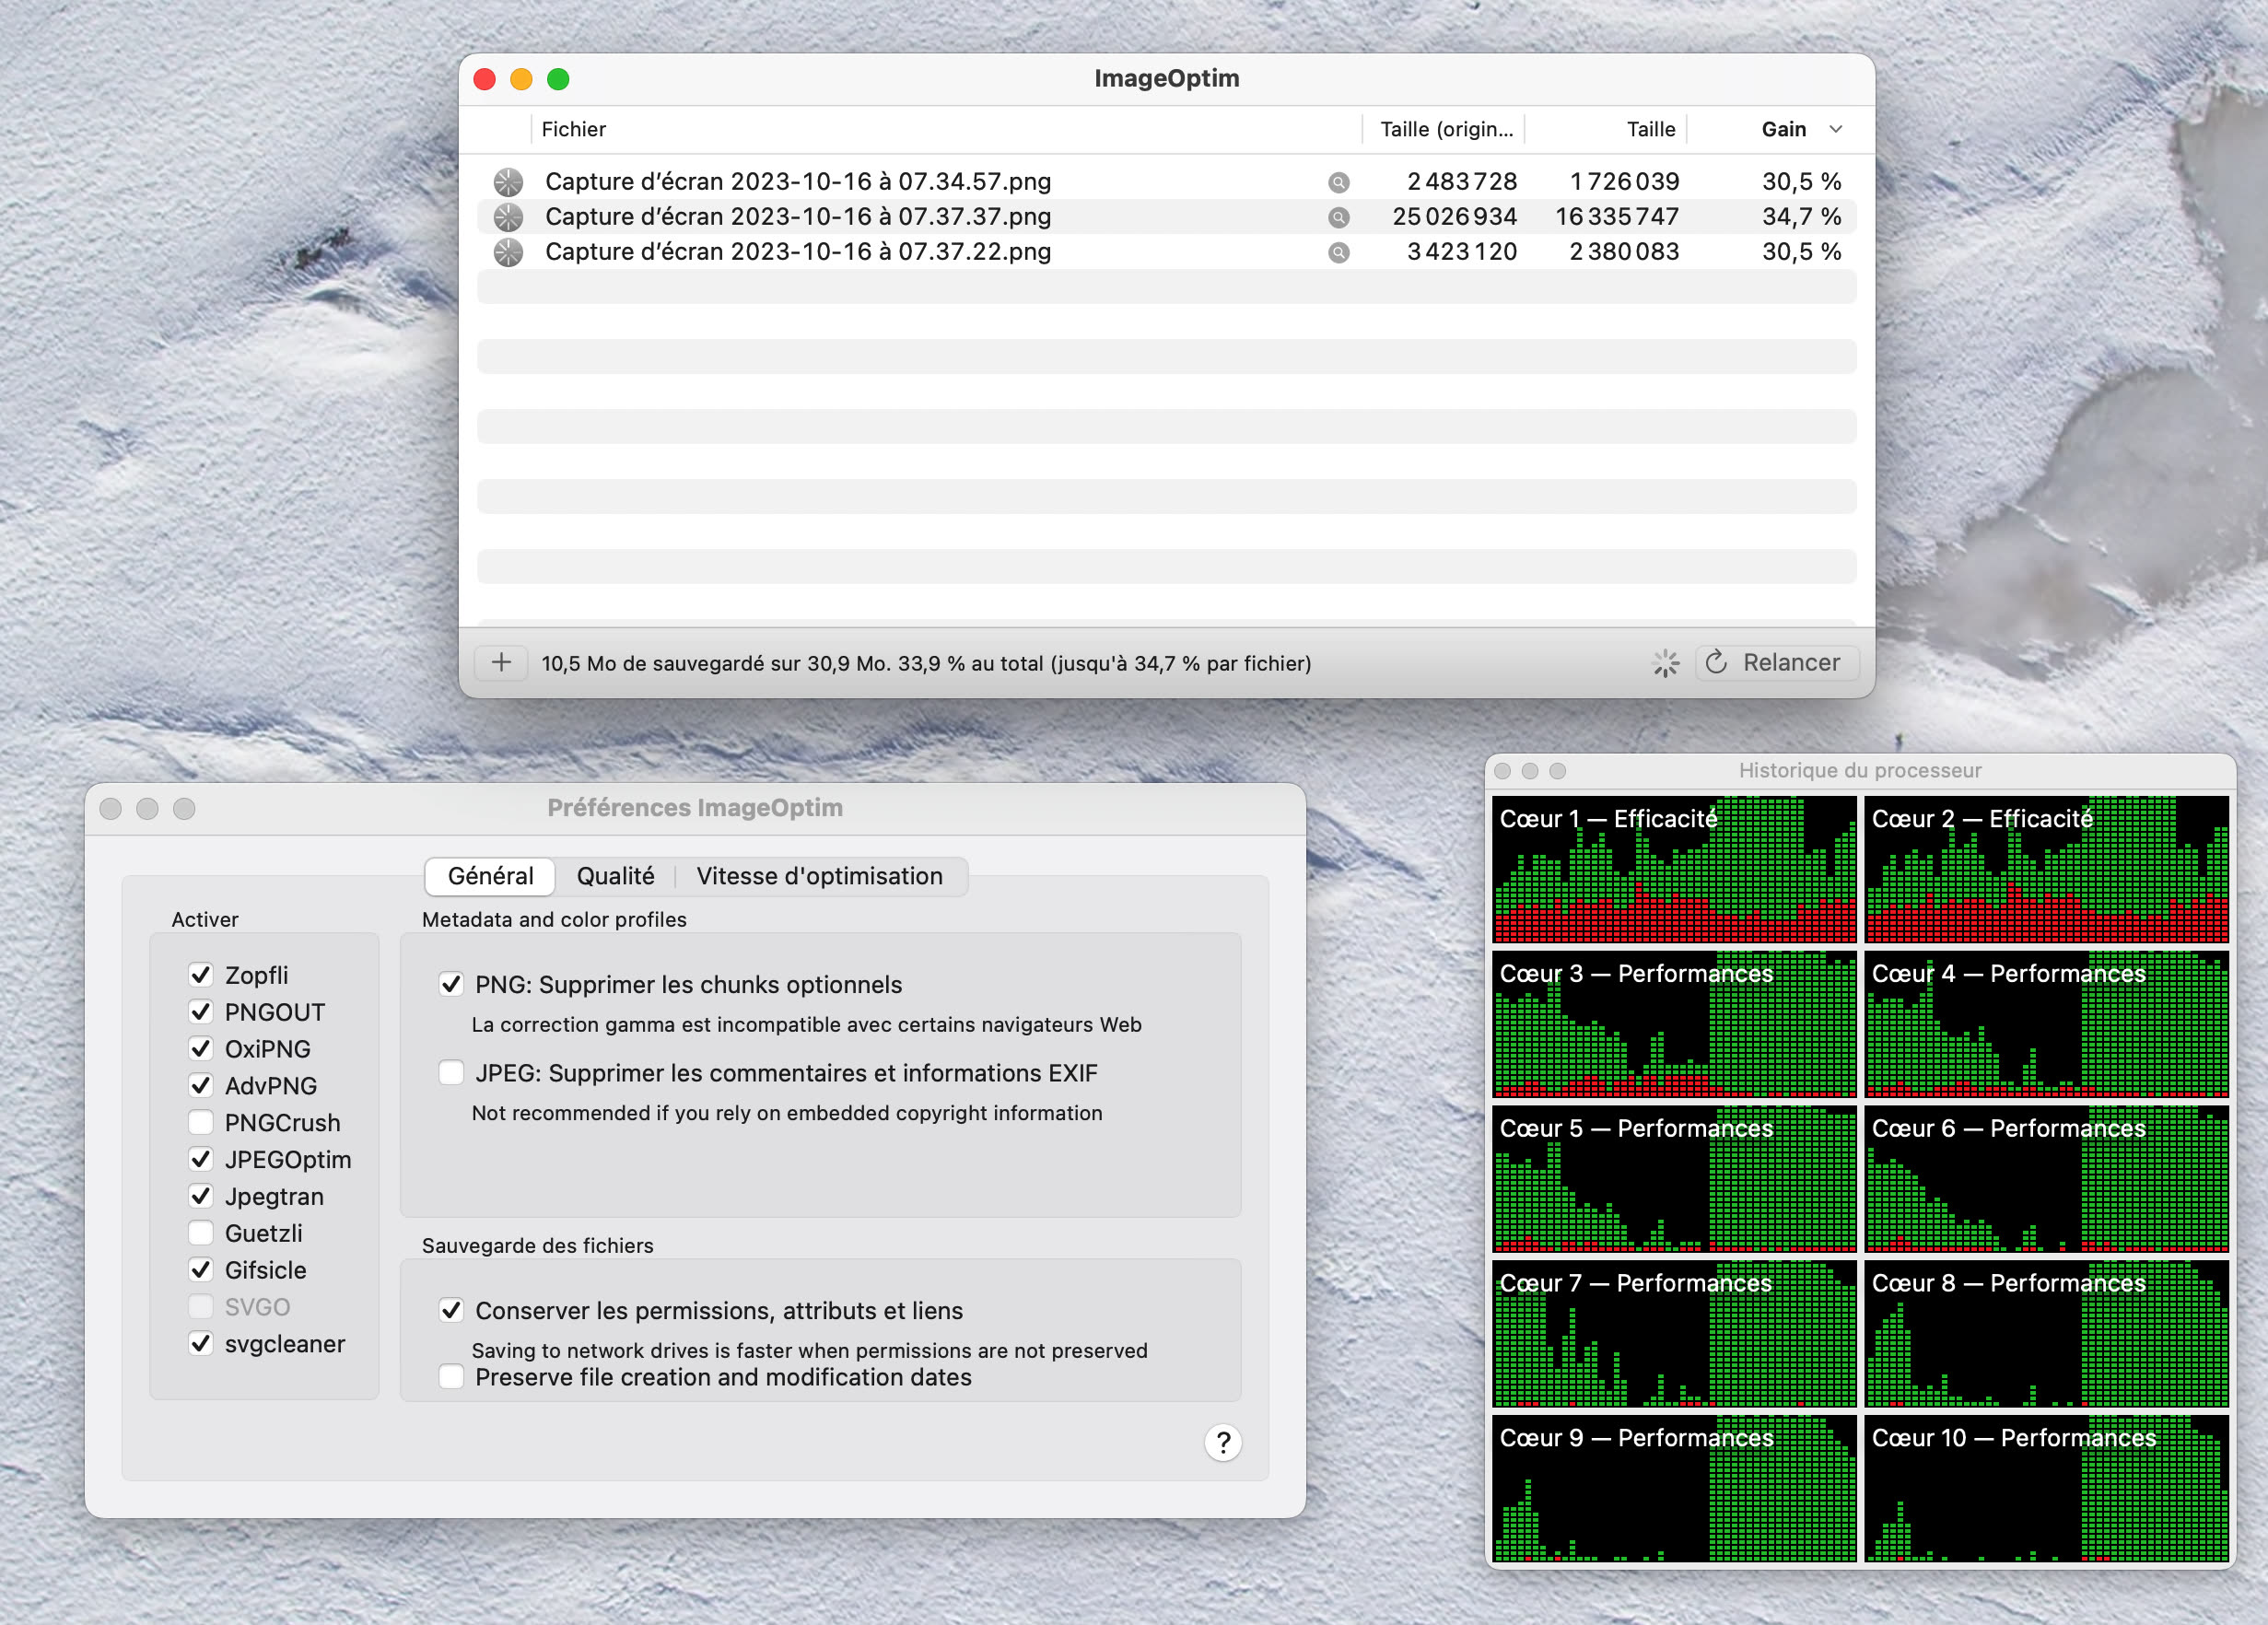Click the original size value 2 483 728

pyautogui.click(x=1462, y=182)
